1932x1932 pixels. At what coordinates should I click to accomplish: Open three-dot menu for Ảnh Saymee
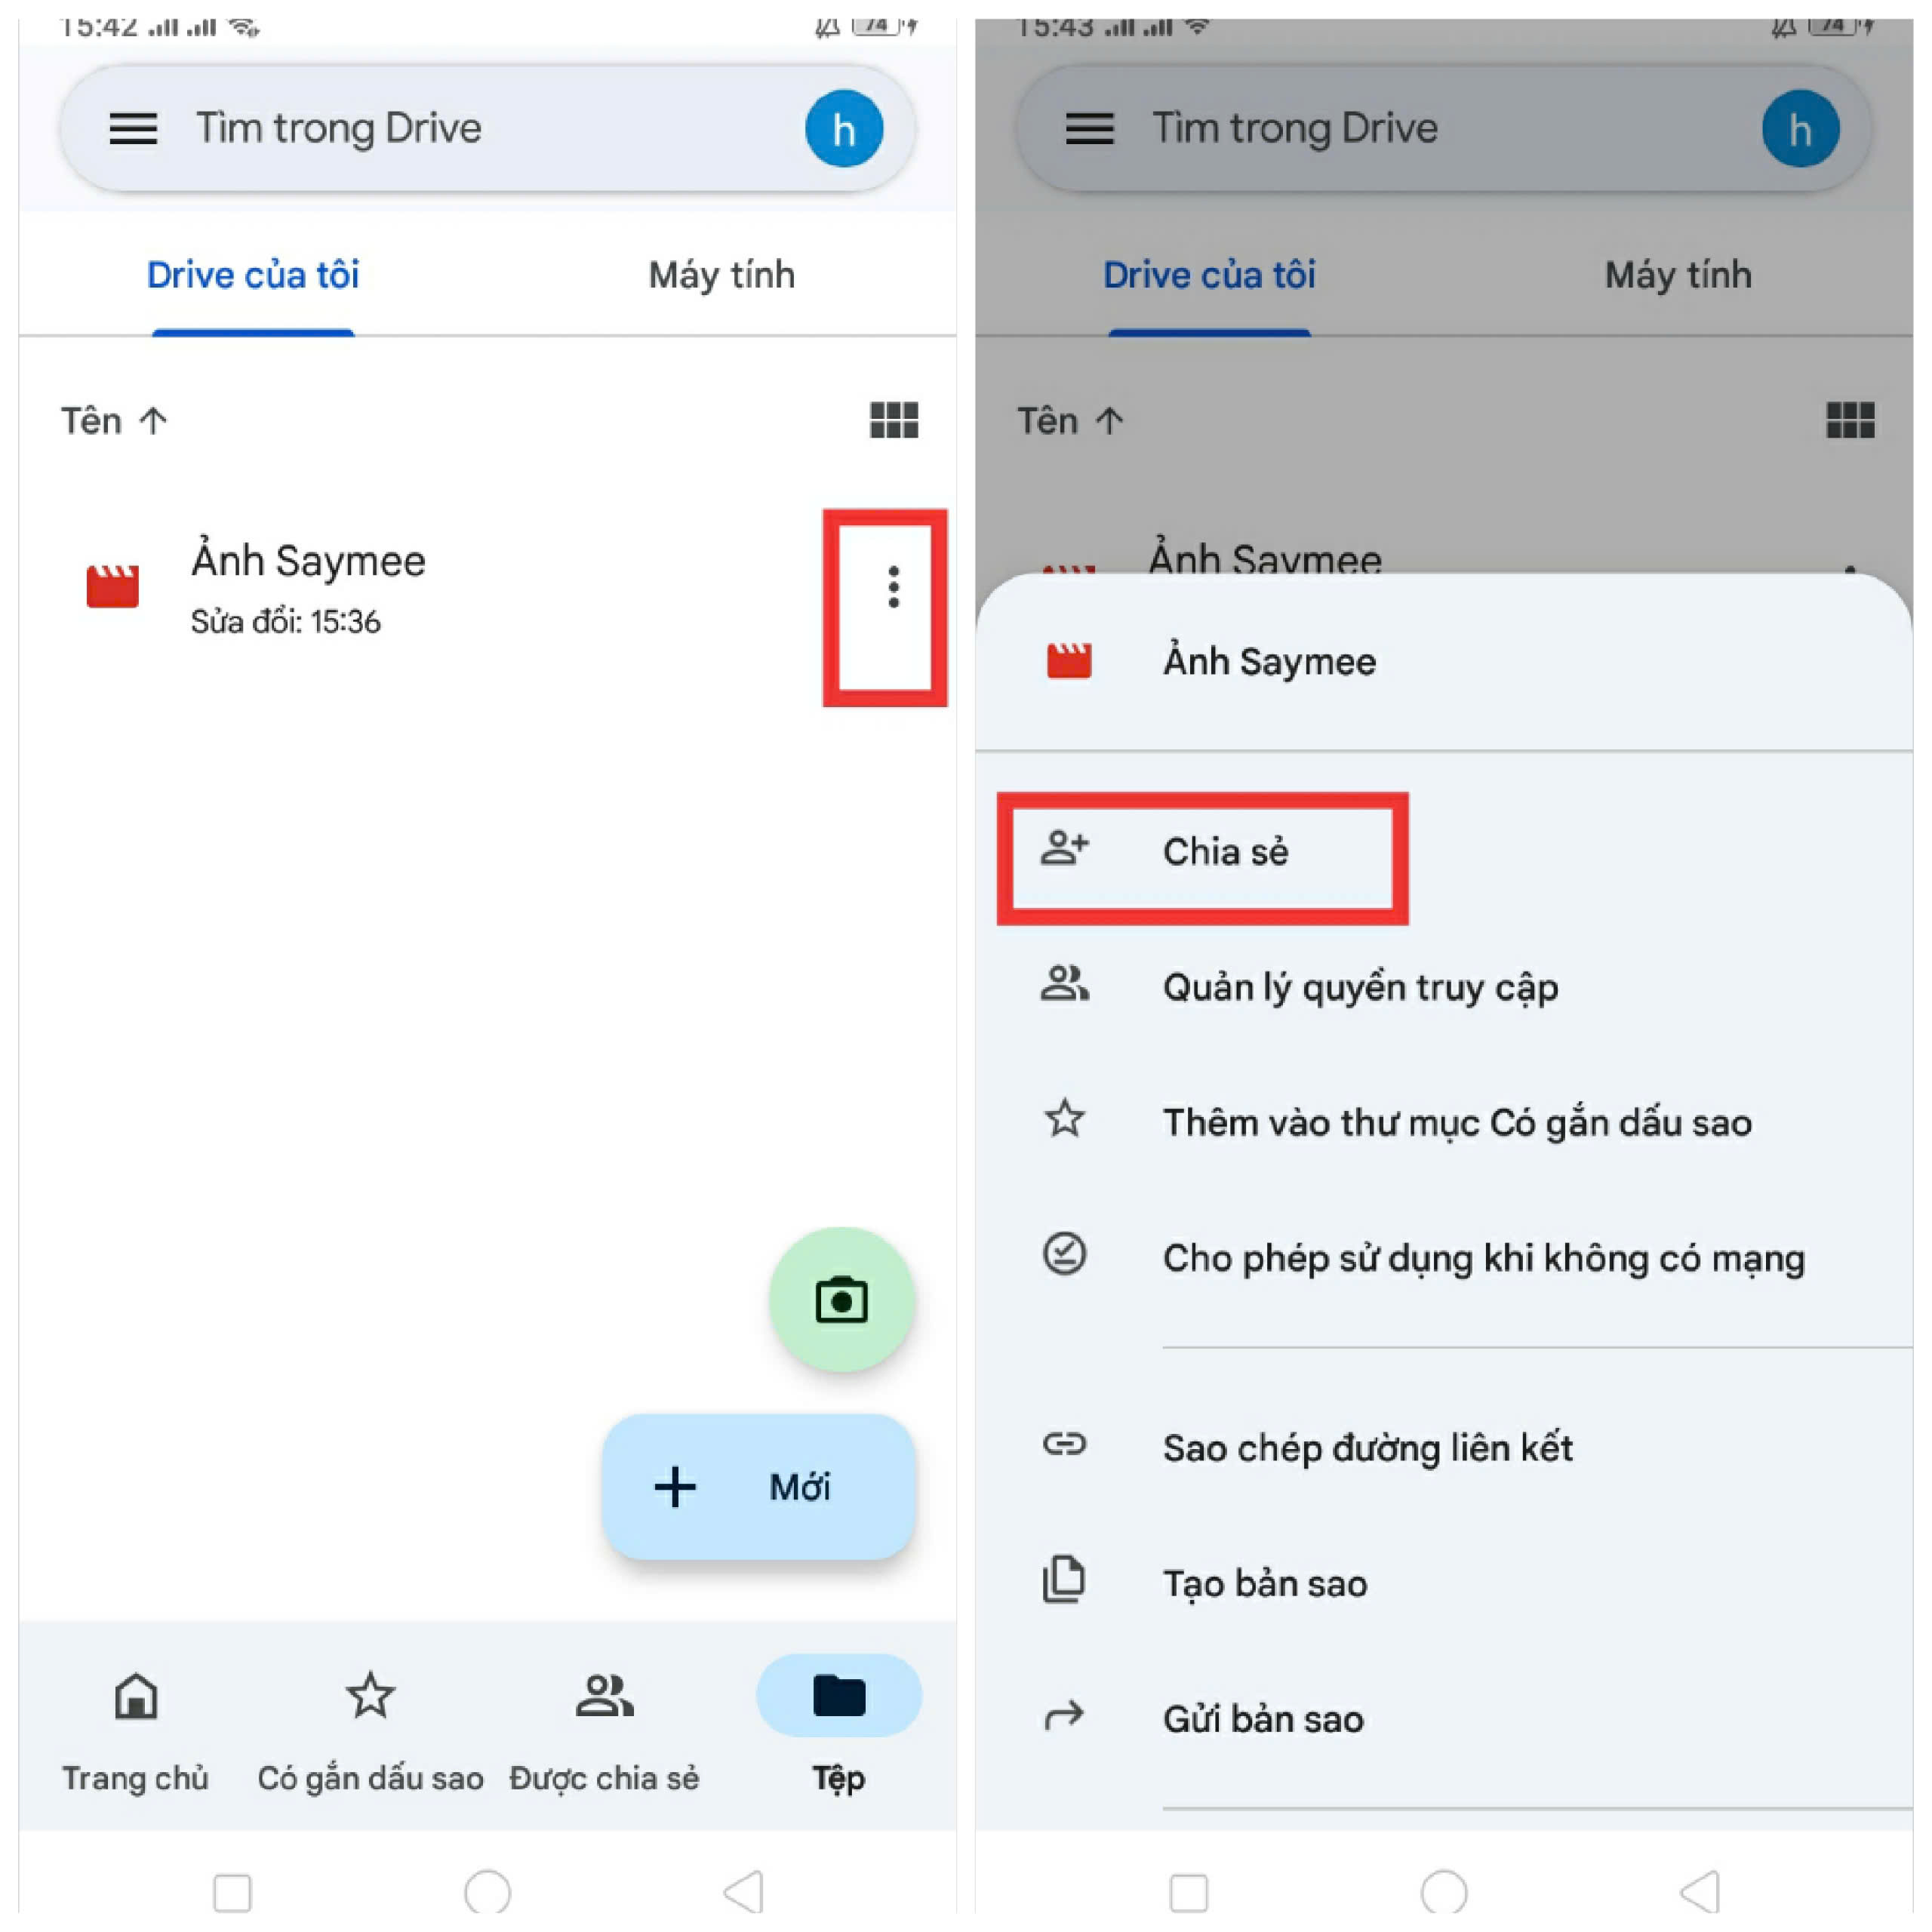[893, 587]
